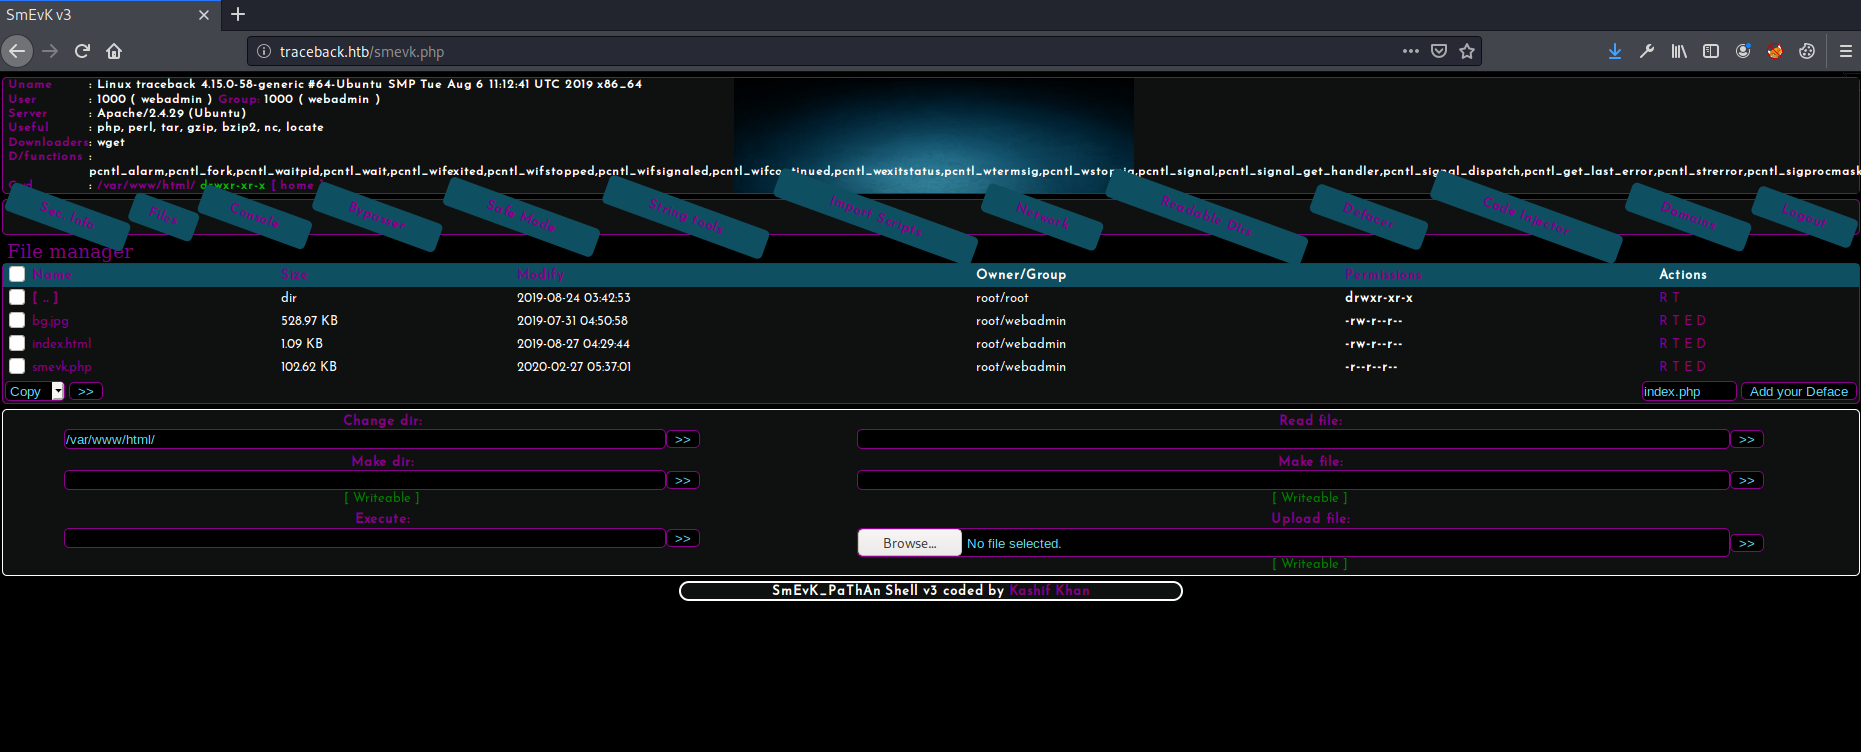Select the smevk.php row checkbox
Viewport: 1861px width, 752px height.
(x=17, y=366)
